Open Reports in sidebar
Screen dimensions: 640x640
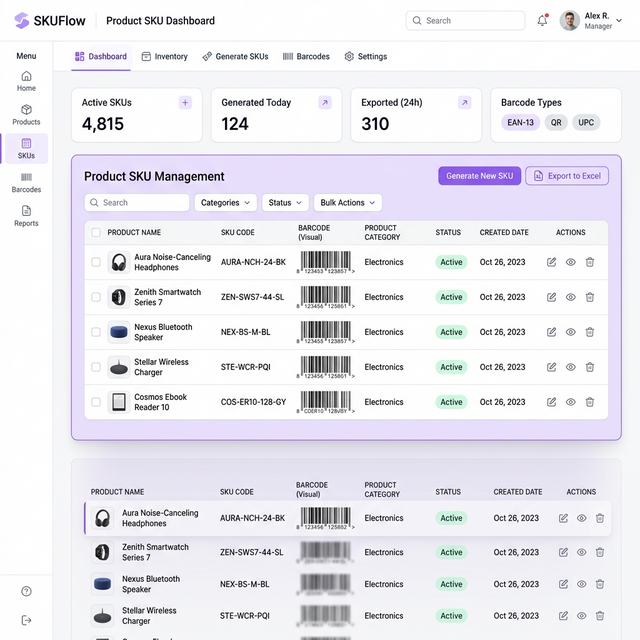(x=26, y=216)
